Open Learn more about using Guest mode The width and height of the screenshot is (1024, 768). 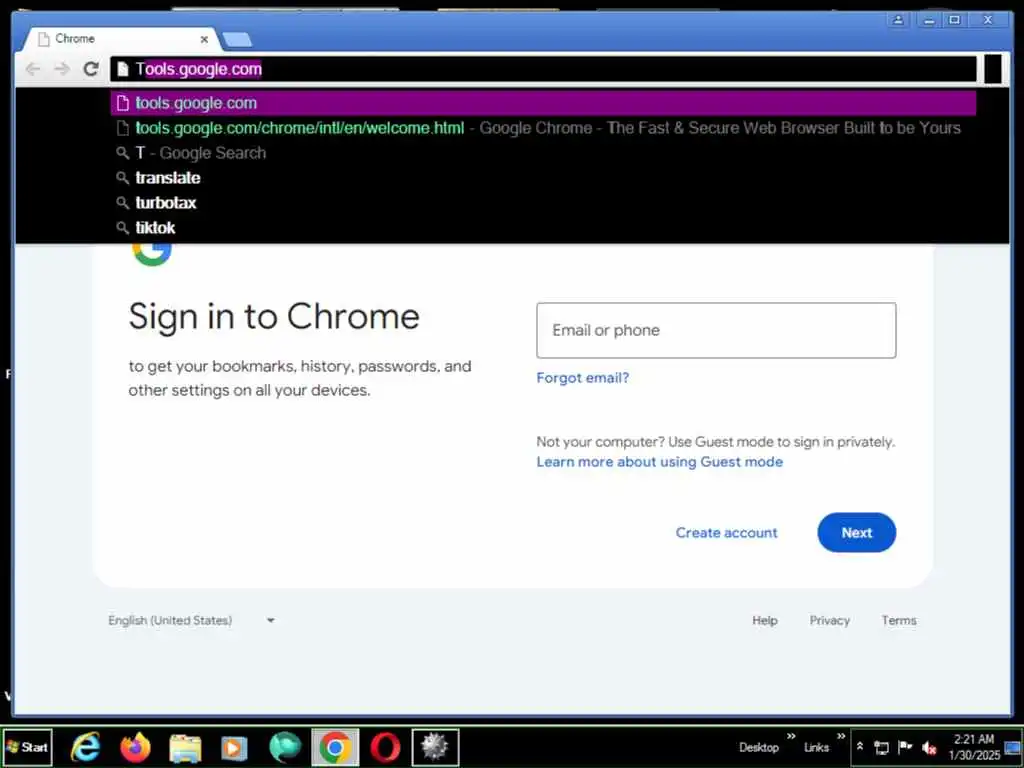(660, 462)
